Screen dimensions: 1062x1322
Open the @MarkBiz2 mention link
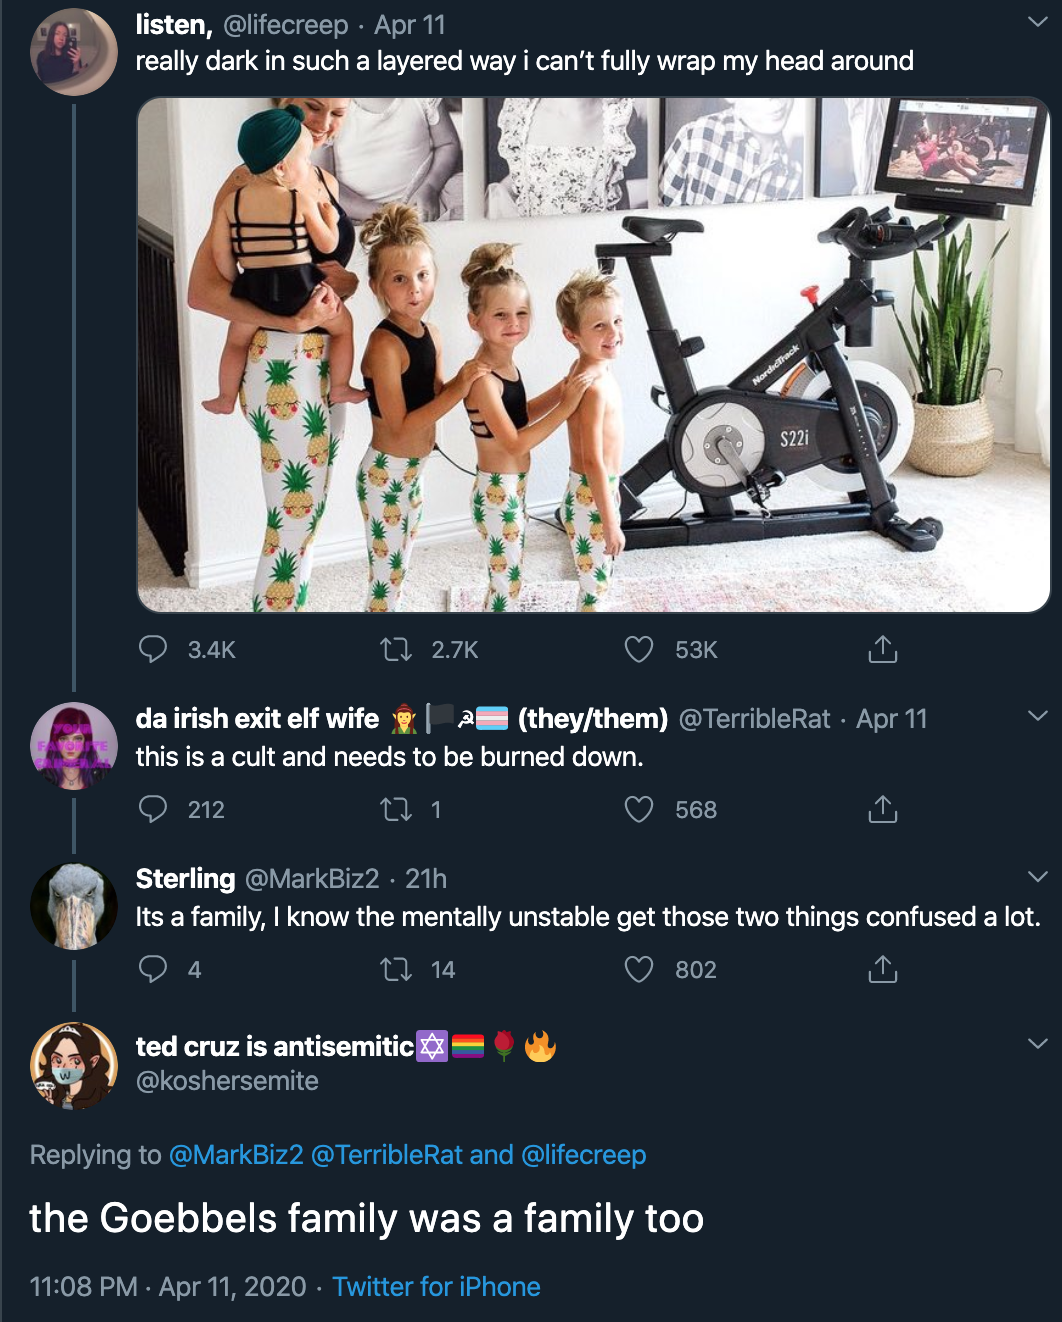[x=236, y=1155]
